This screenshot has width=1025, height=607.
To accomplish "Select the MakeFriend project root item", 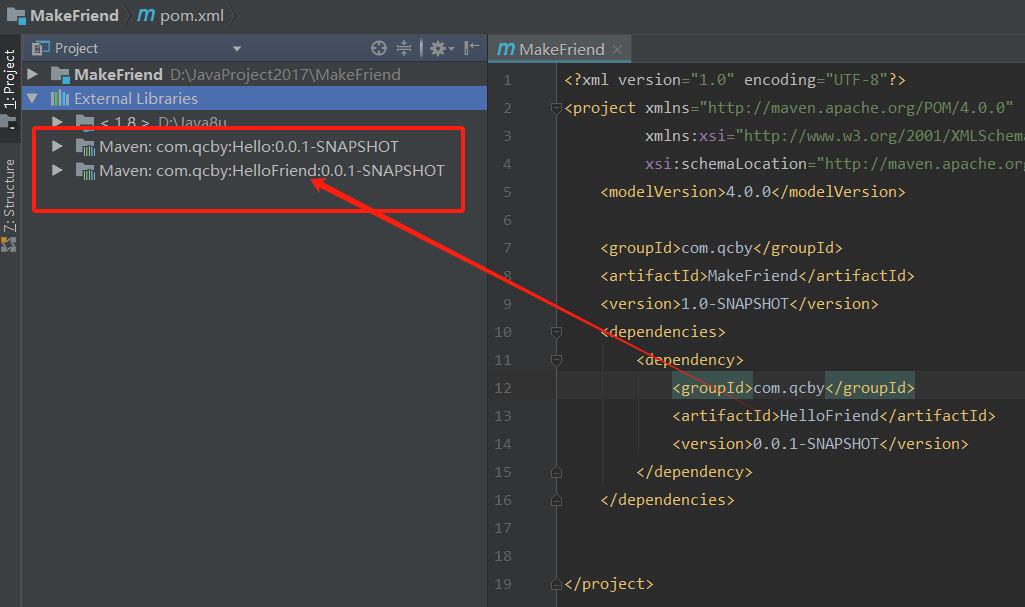I will pyautogui.click(x=255, y=74).
